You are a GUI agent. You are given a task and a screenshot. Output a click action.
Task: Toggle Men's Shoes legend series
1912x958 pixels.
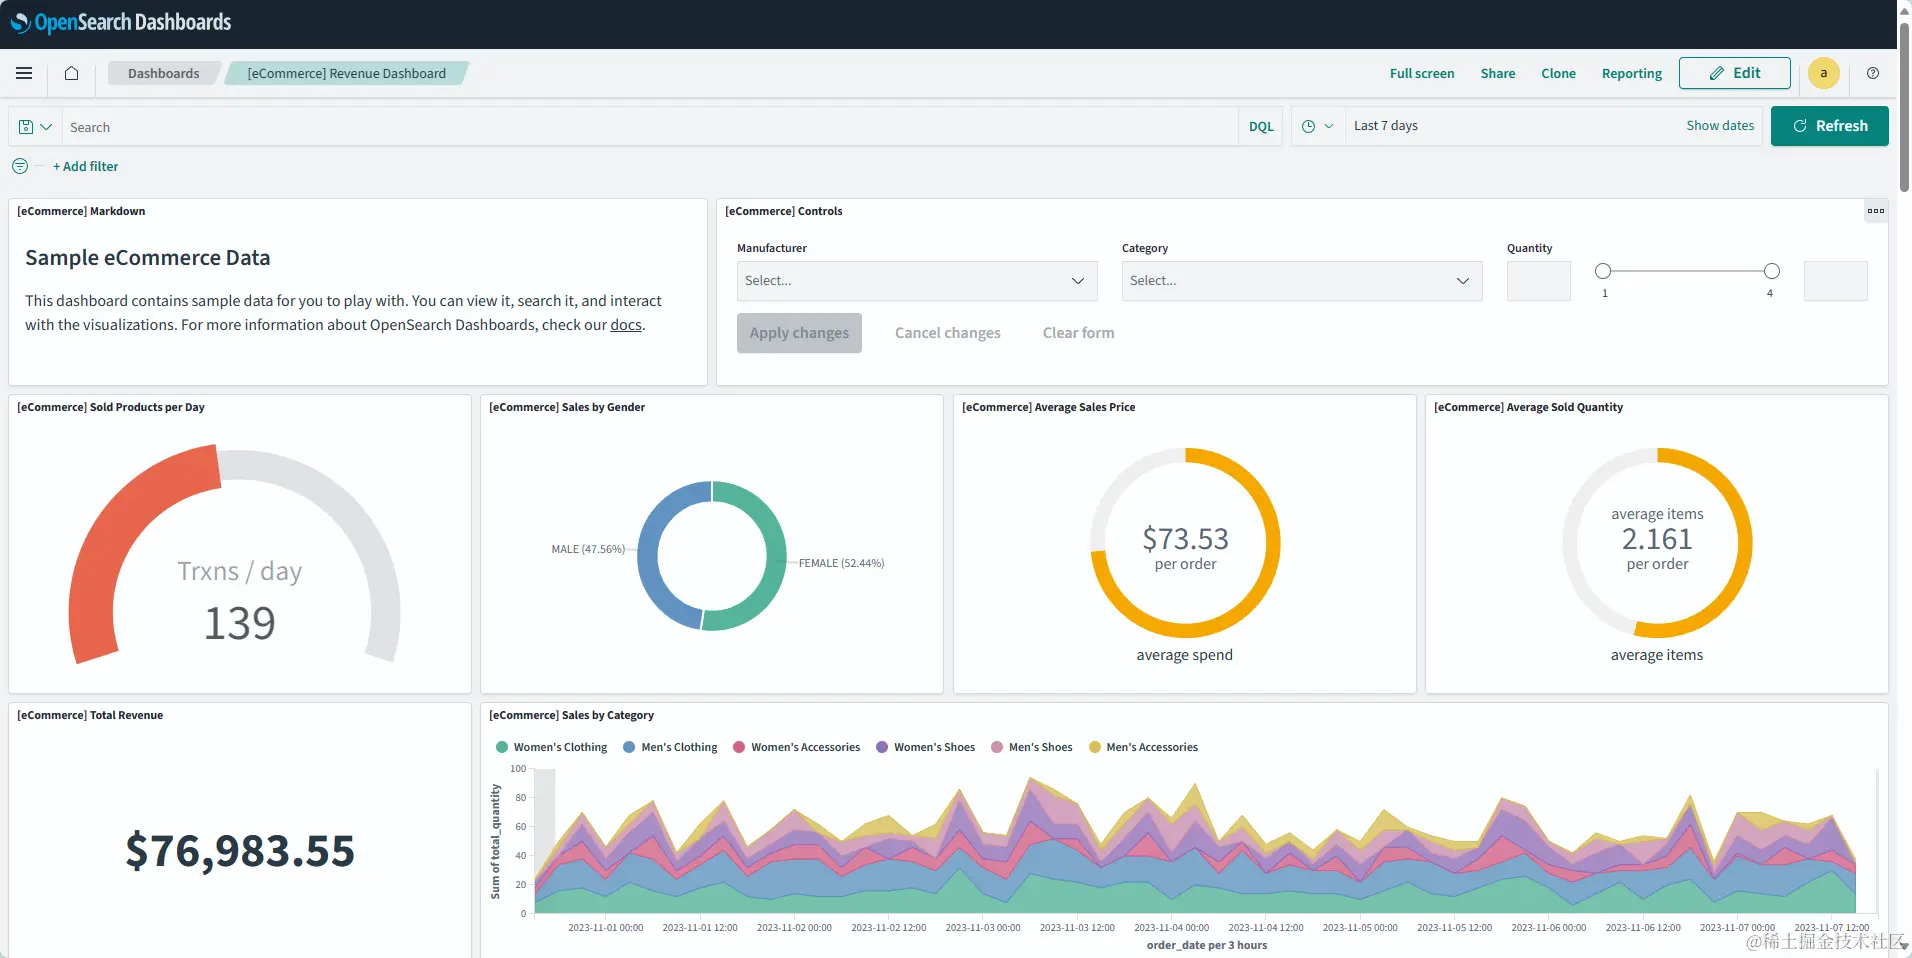[x=1032, y=747]
